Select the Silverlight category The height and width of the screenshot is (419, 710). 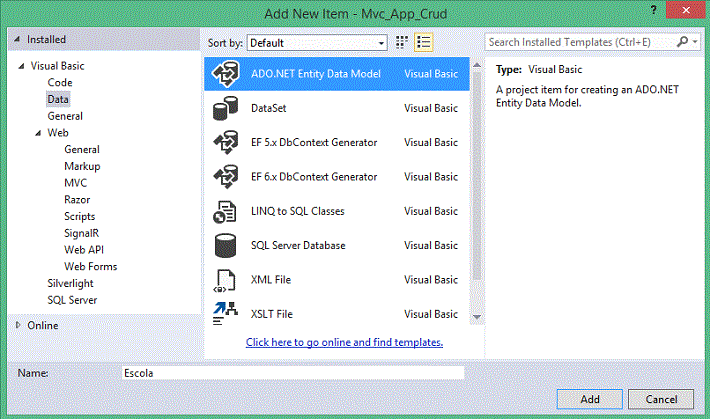point(70,284)
